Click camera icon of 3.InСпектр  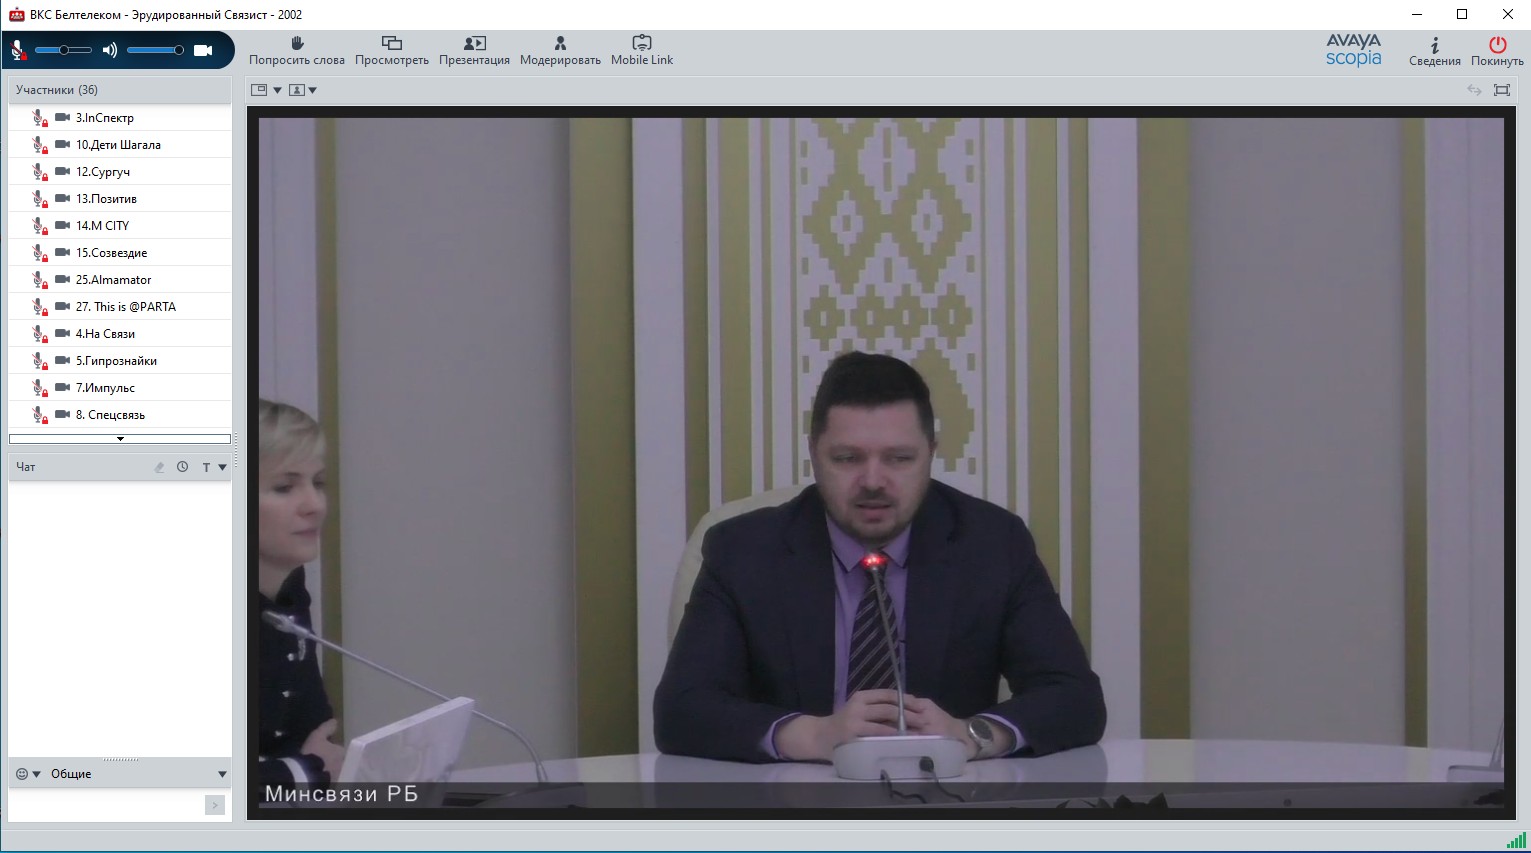click(x=62, y=117)
